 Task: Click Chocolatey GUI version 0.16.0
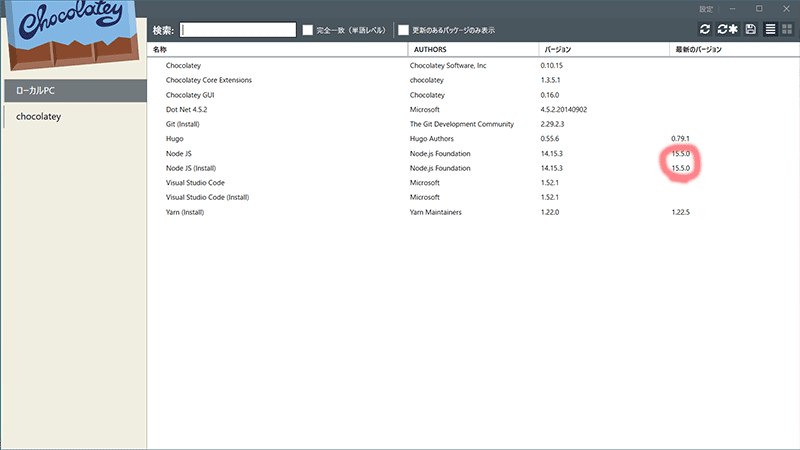click(x=549, y=95)
